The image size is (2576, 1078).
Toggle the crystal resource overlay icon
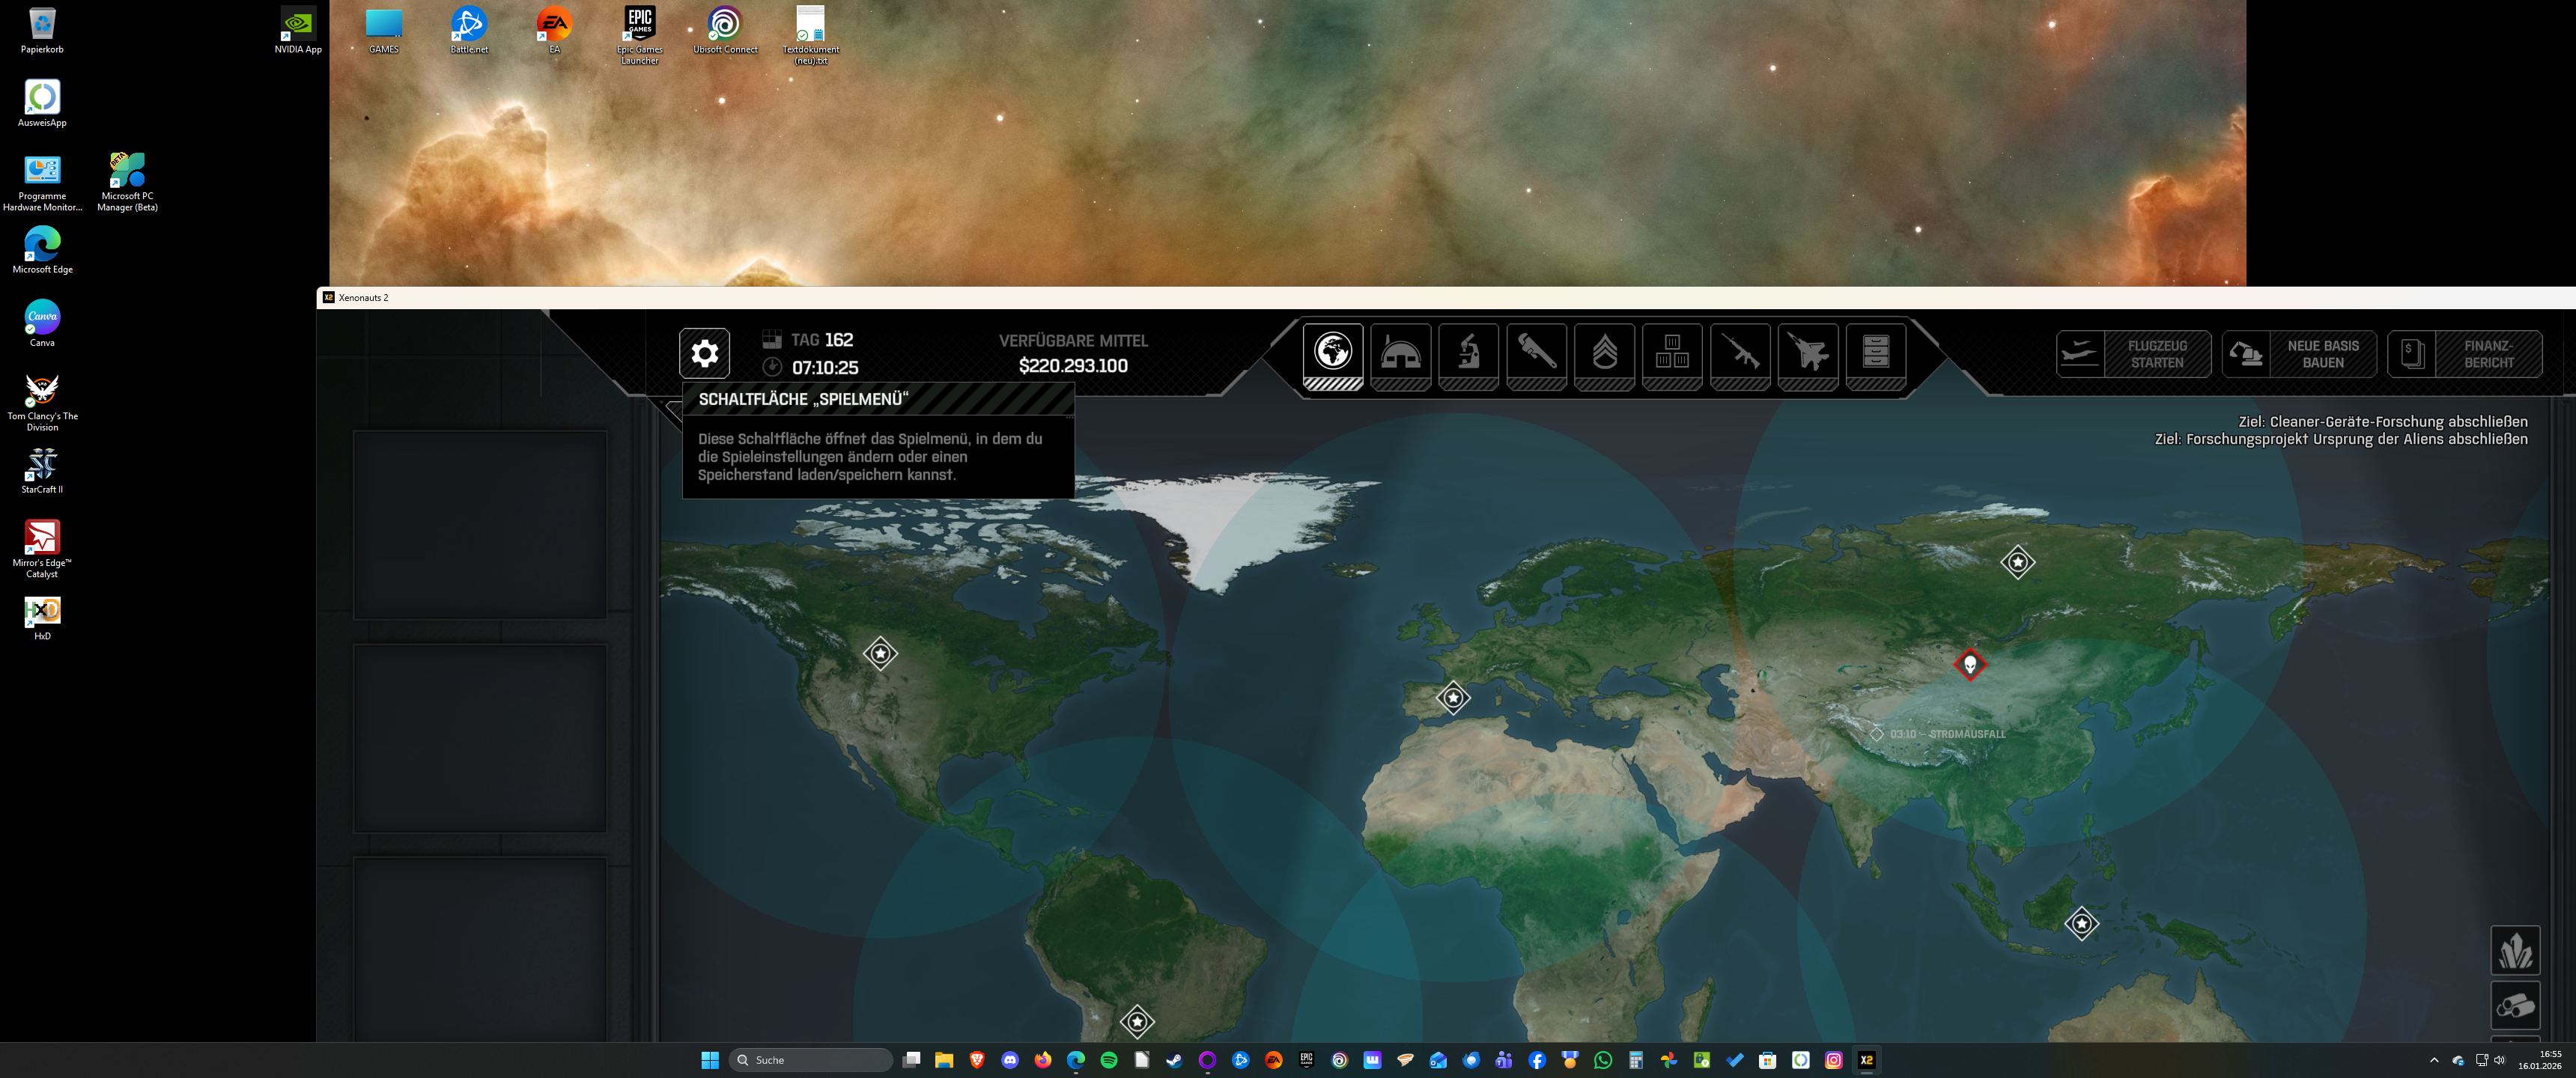tap(2515, 950)
